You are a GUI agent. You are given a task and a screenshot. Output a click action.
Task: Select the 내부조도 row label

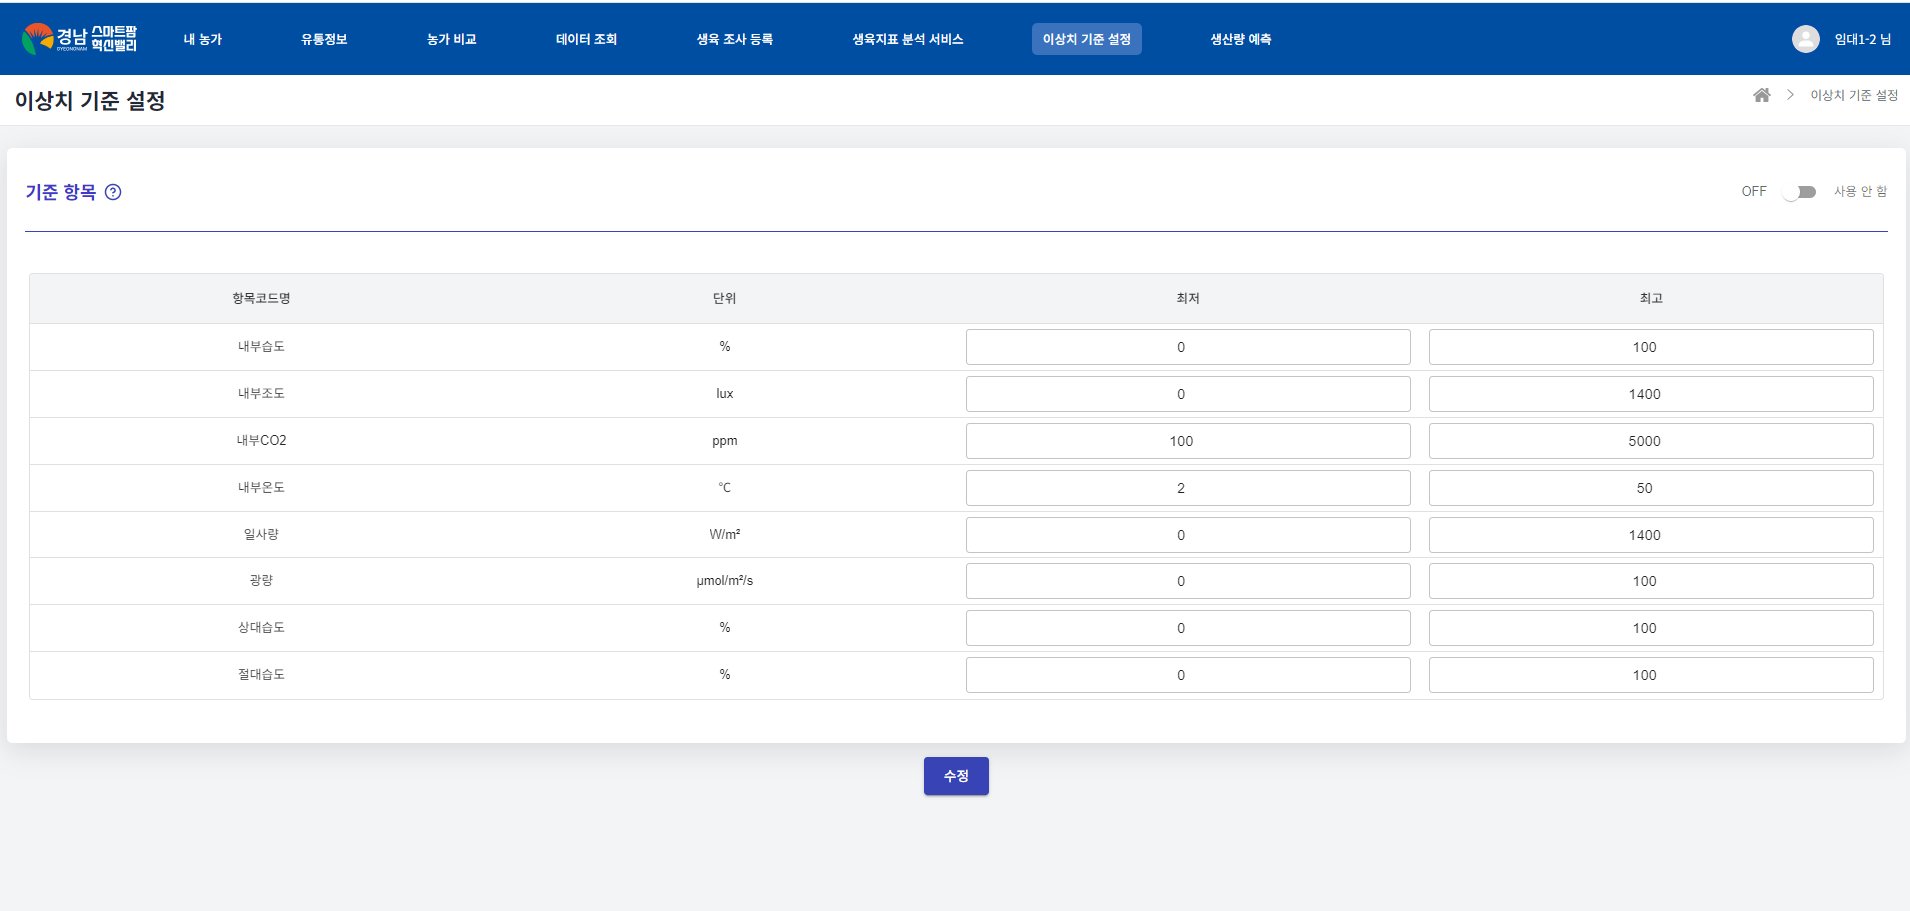click(261, 393)
